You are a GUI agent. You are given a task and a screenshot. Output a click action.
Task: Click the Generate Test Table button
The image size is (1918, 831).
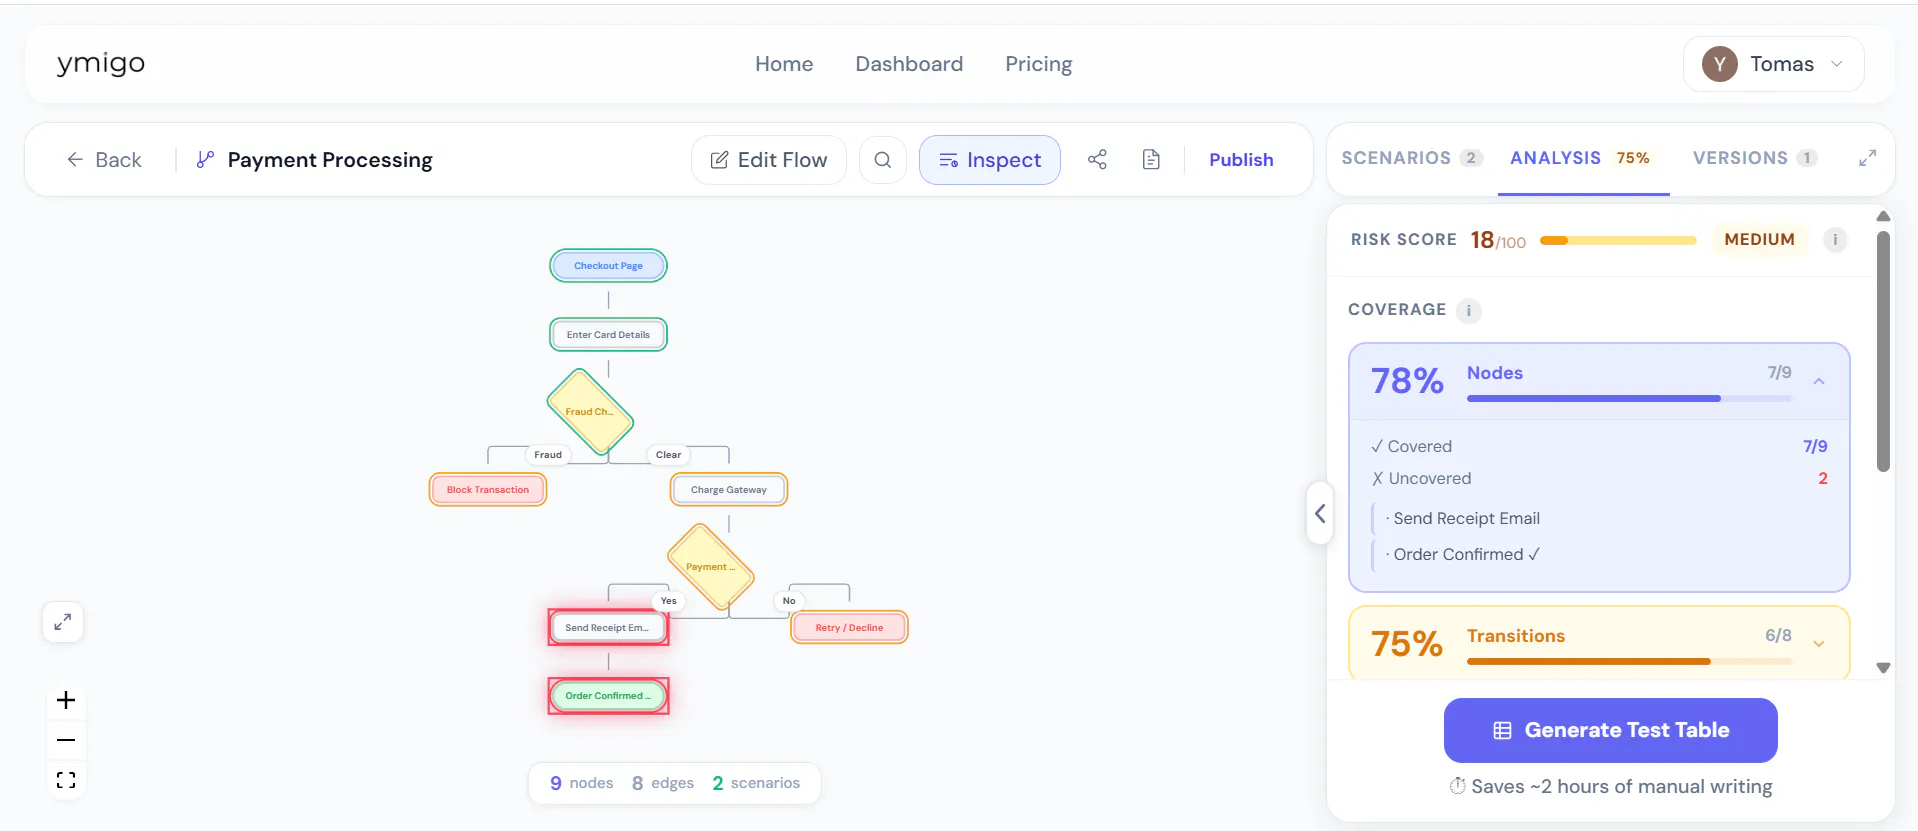[1610, 730]
